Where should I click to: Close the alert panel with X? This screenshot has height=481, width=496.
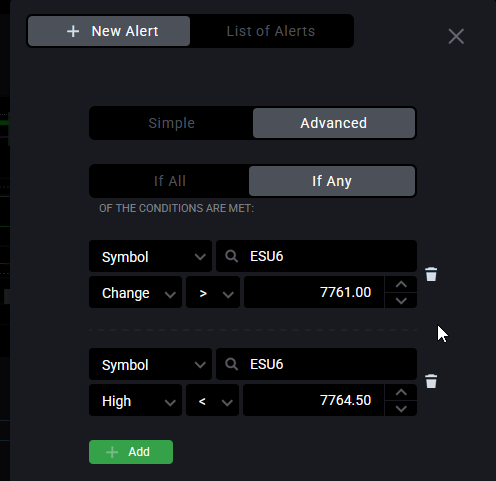456,36
